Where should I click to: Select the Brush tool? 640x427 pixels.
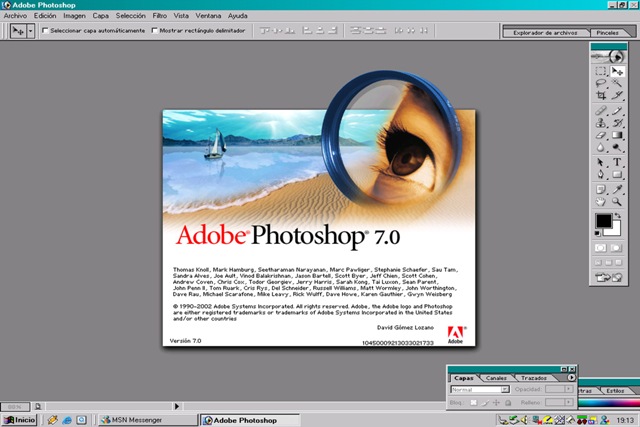[617, 111]
